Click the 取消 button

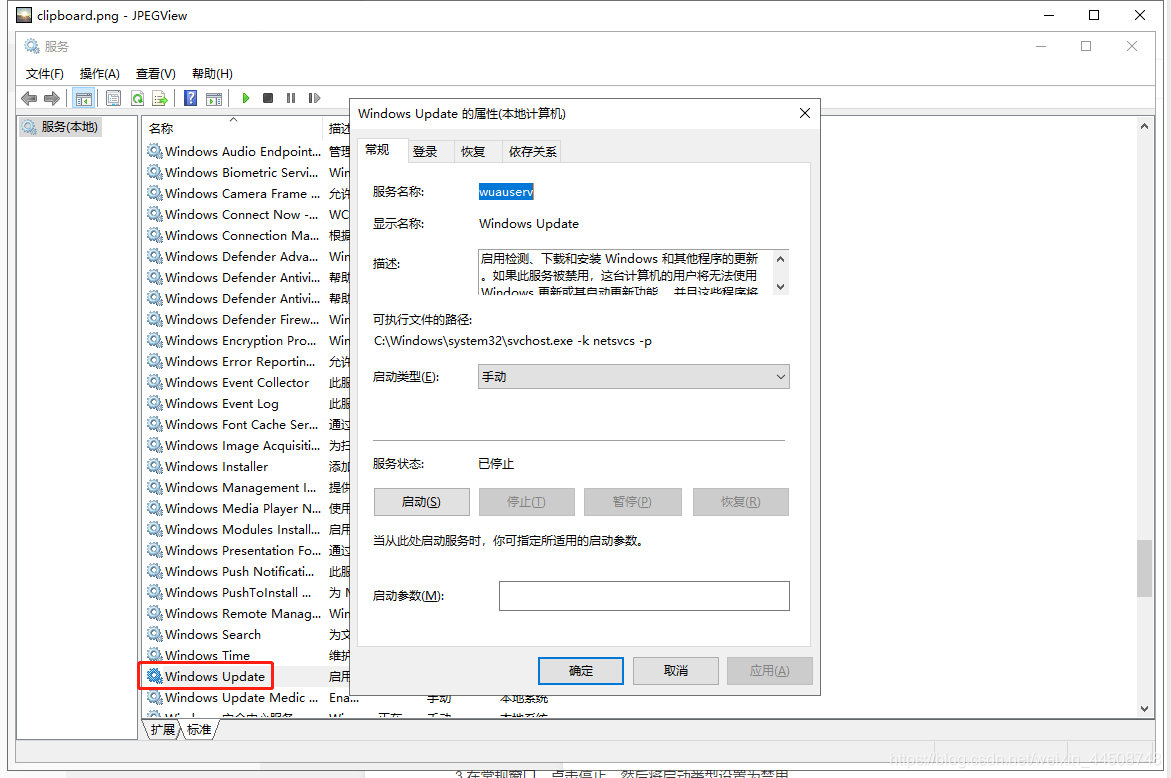click(676, 670)
